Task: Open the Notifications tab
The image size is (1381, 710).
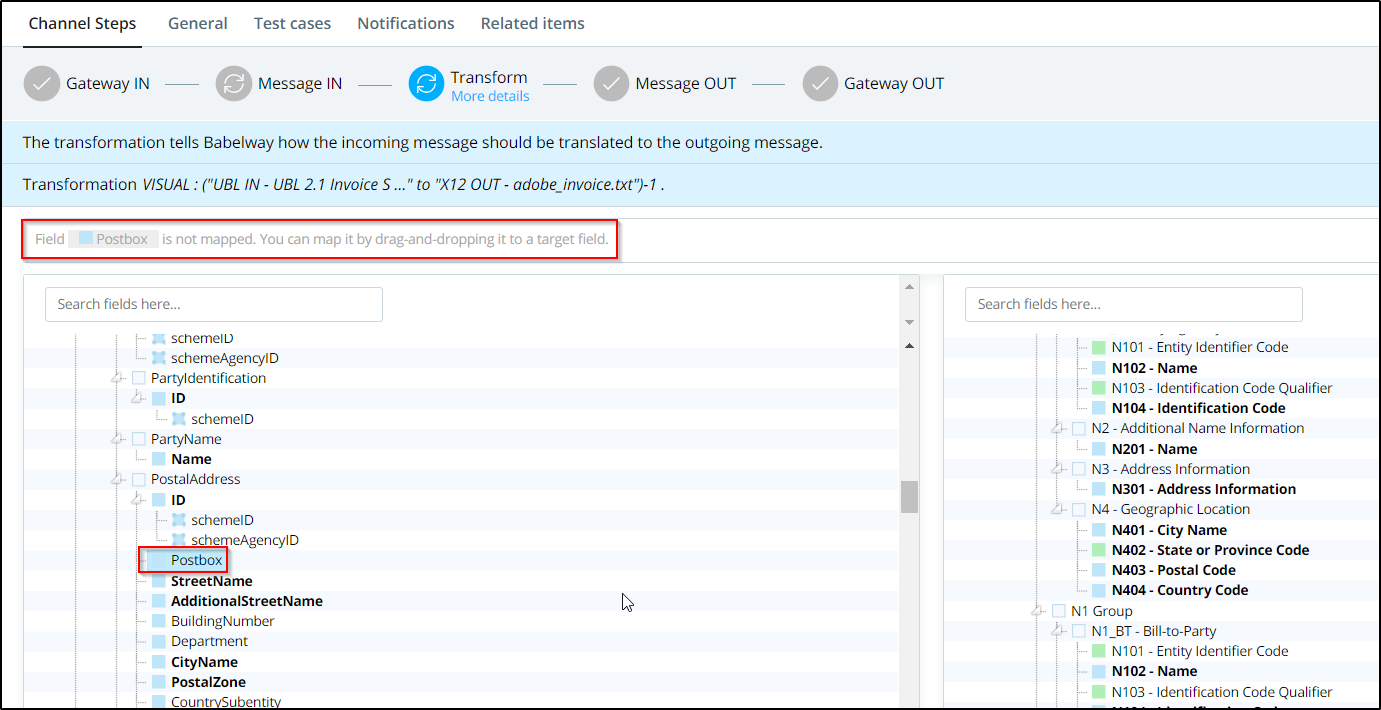Action: pos(405,23)
